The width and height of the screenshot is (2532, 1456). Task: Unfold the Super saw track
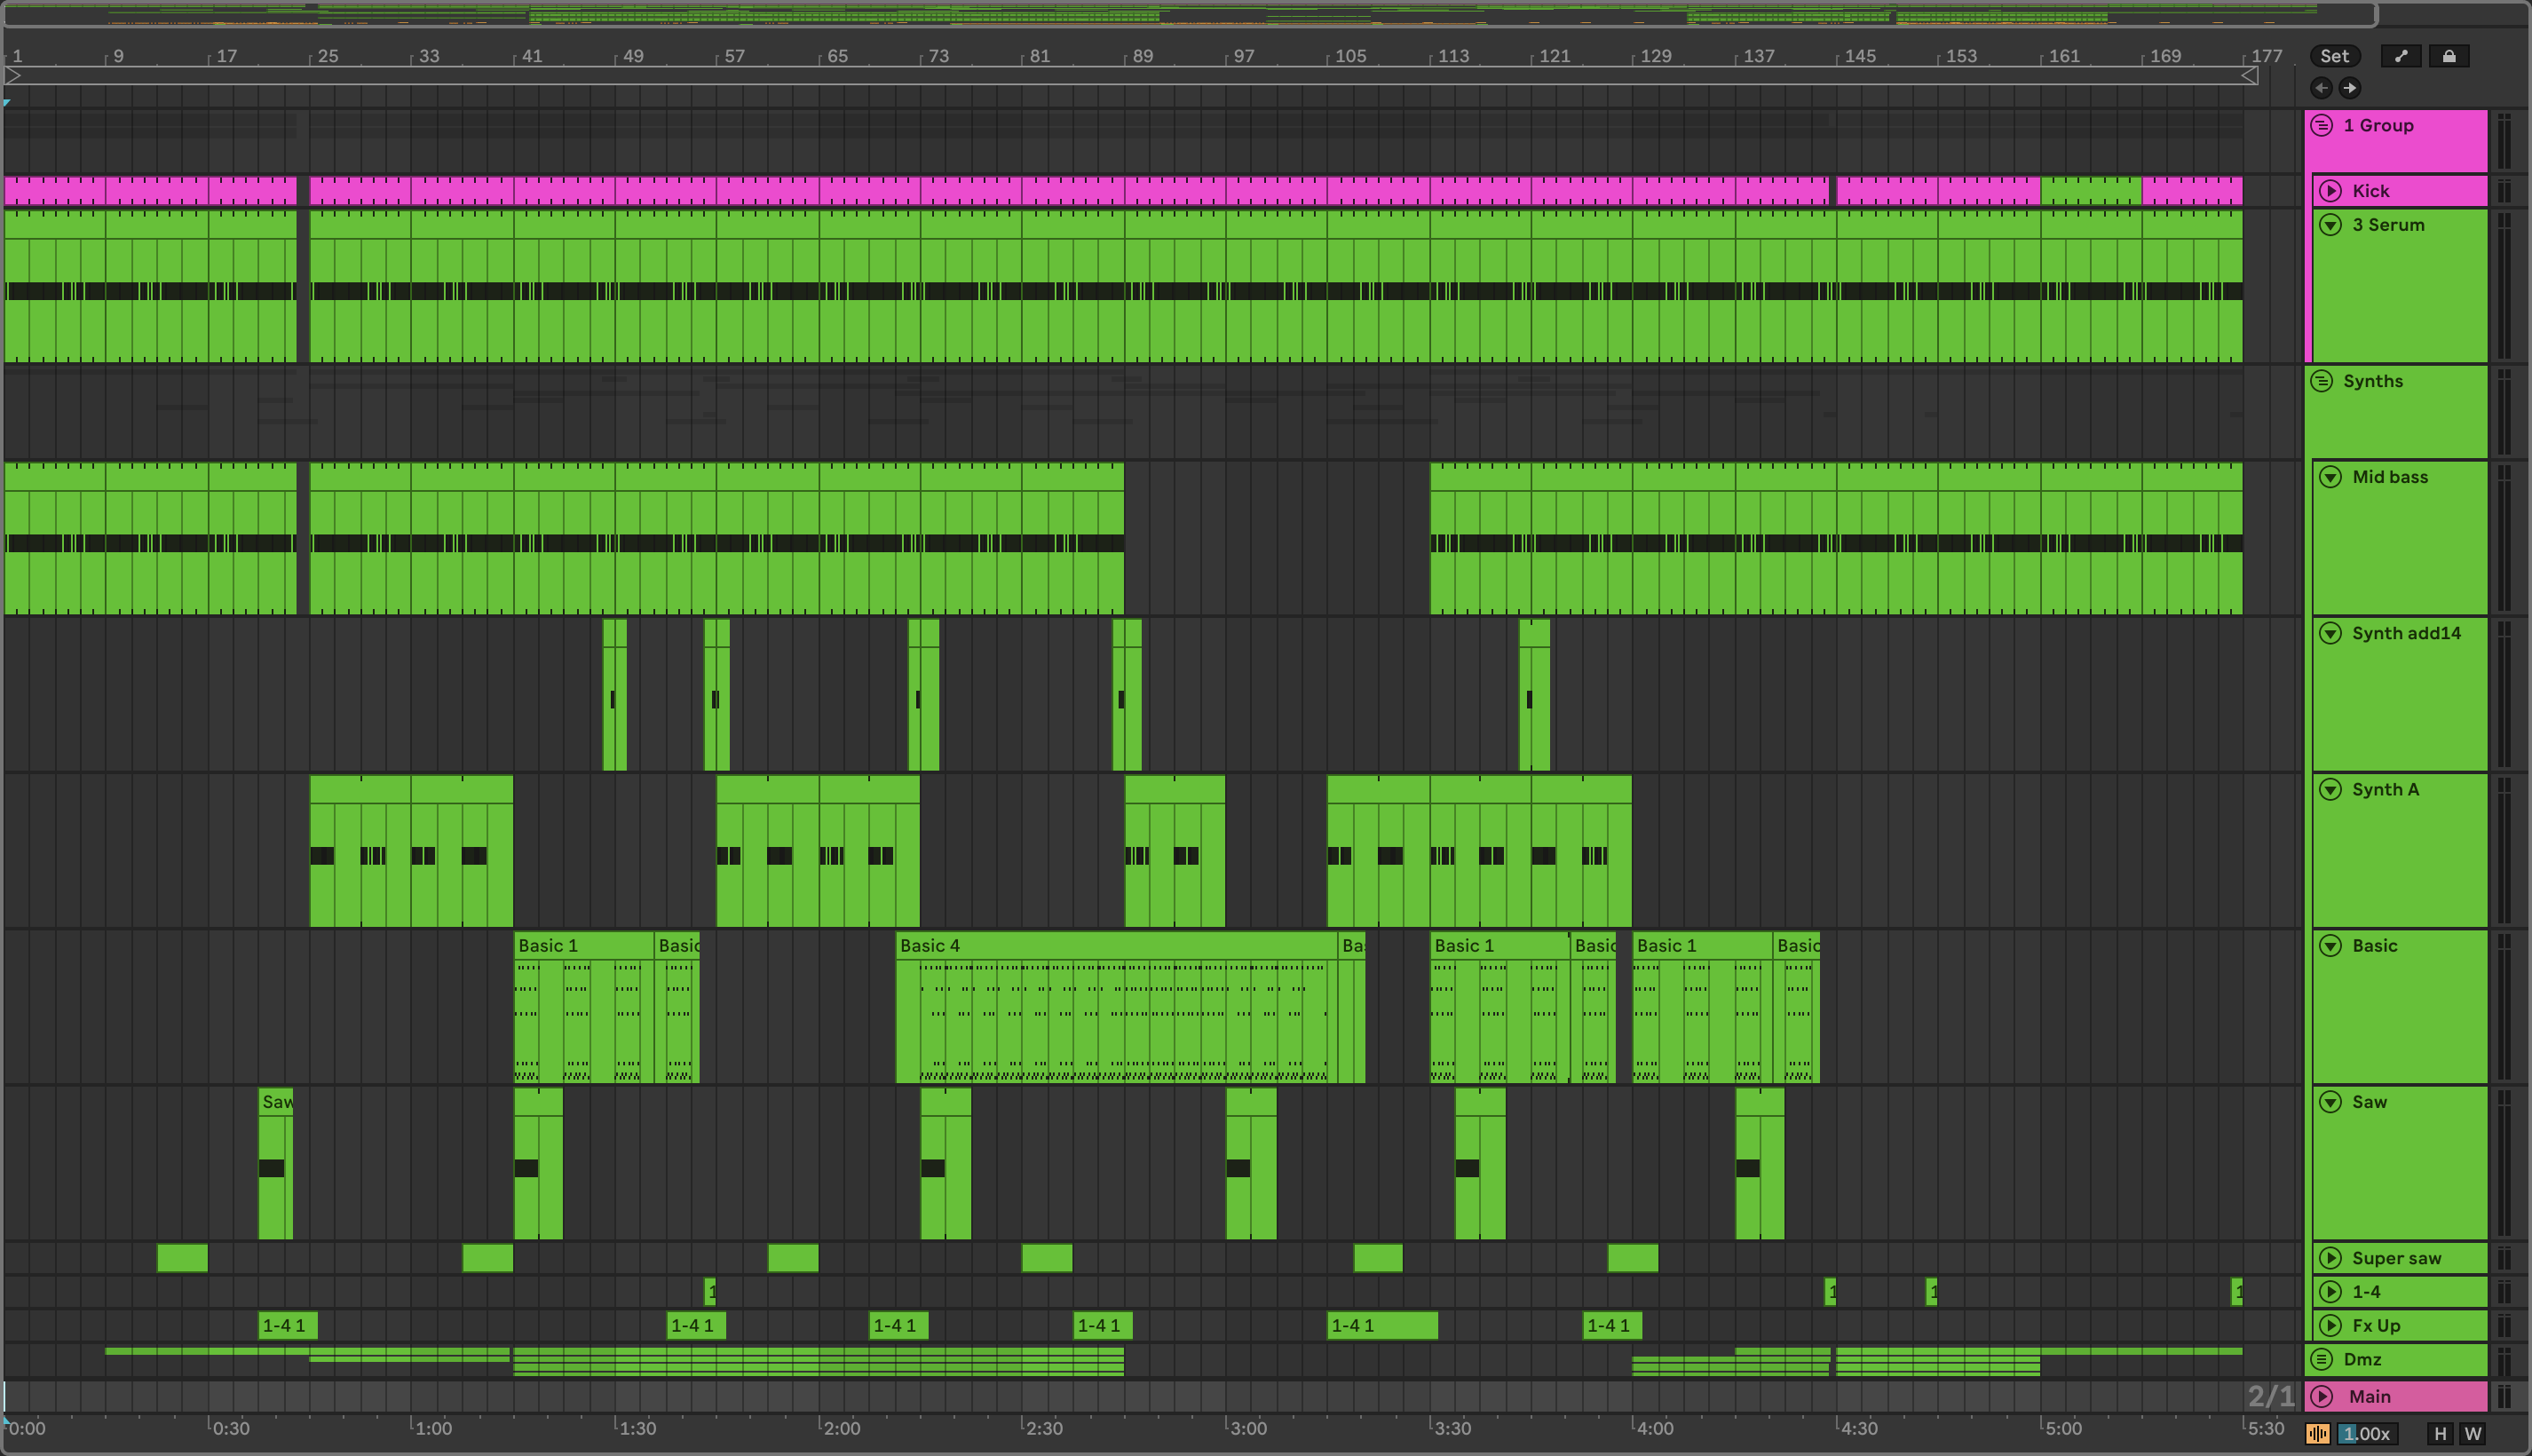point(2330,1258)
